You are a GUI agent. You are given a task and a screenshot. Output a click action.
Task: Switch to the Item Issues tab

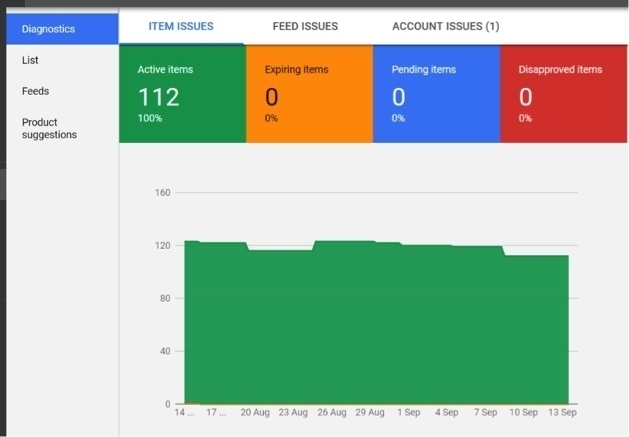click(181, 26)
